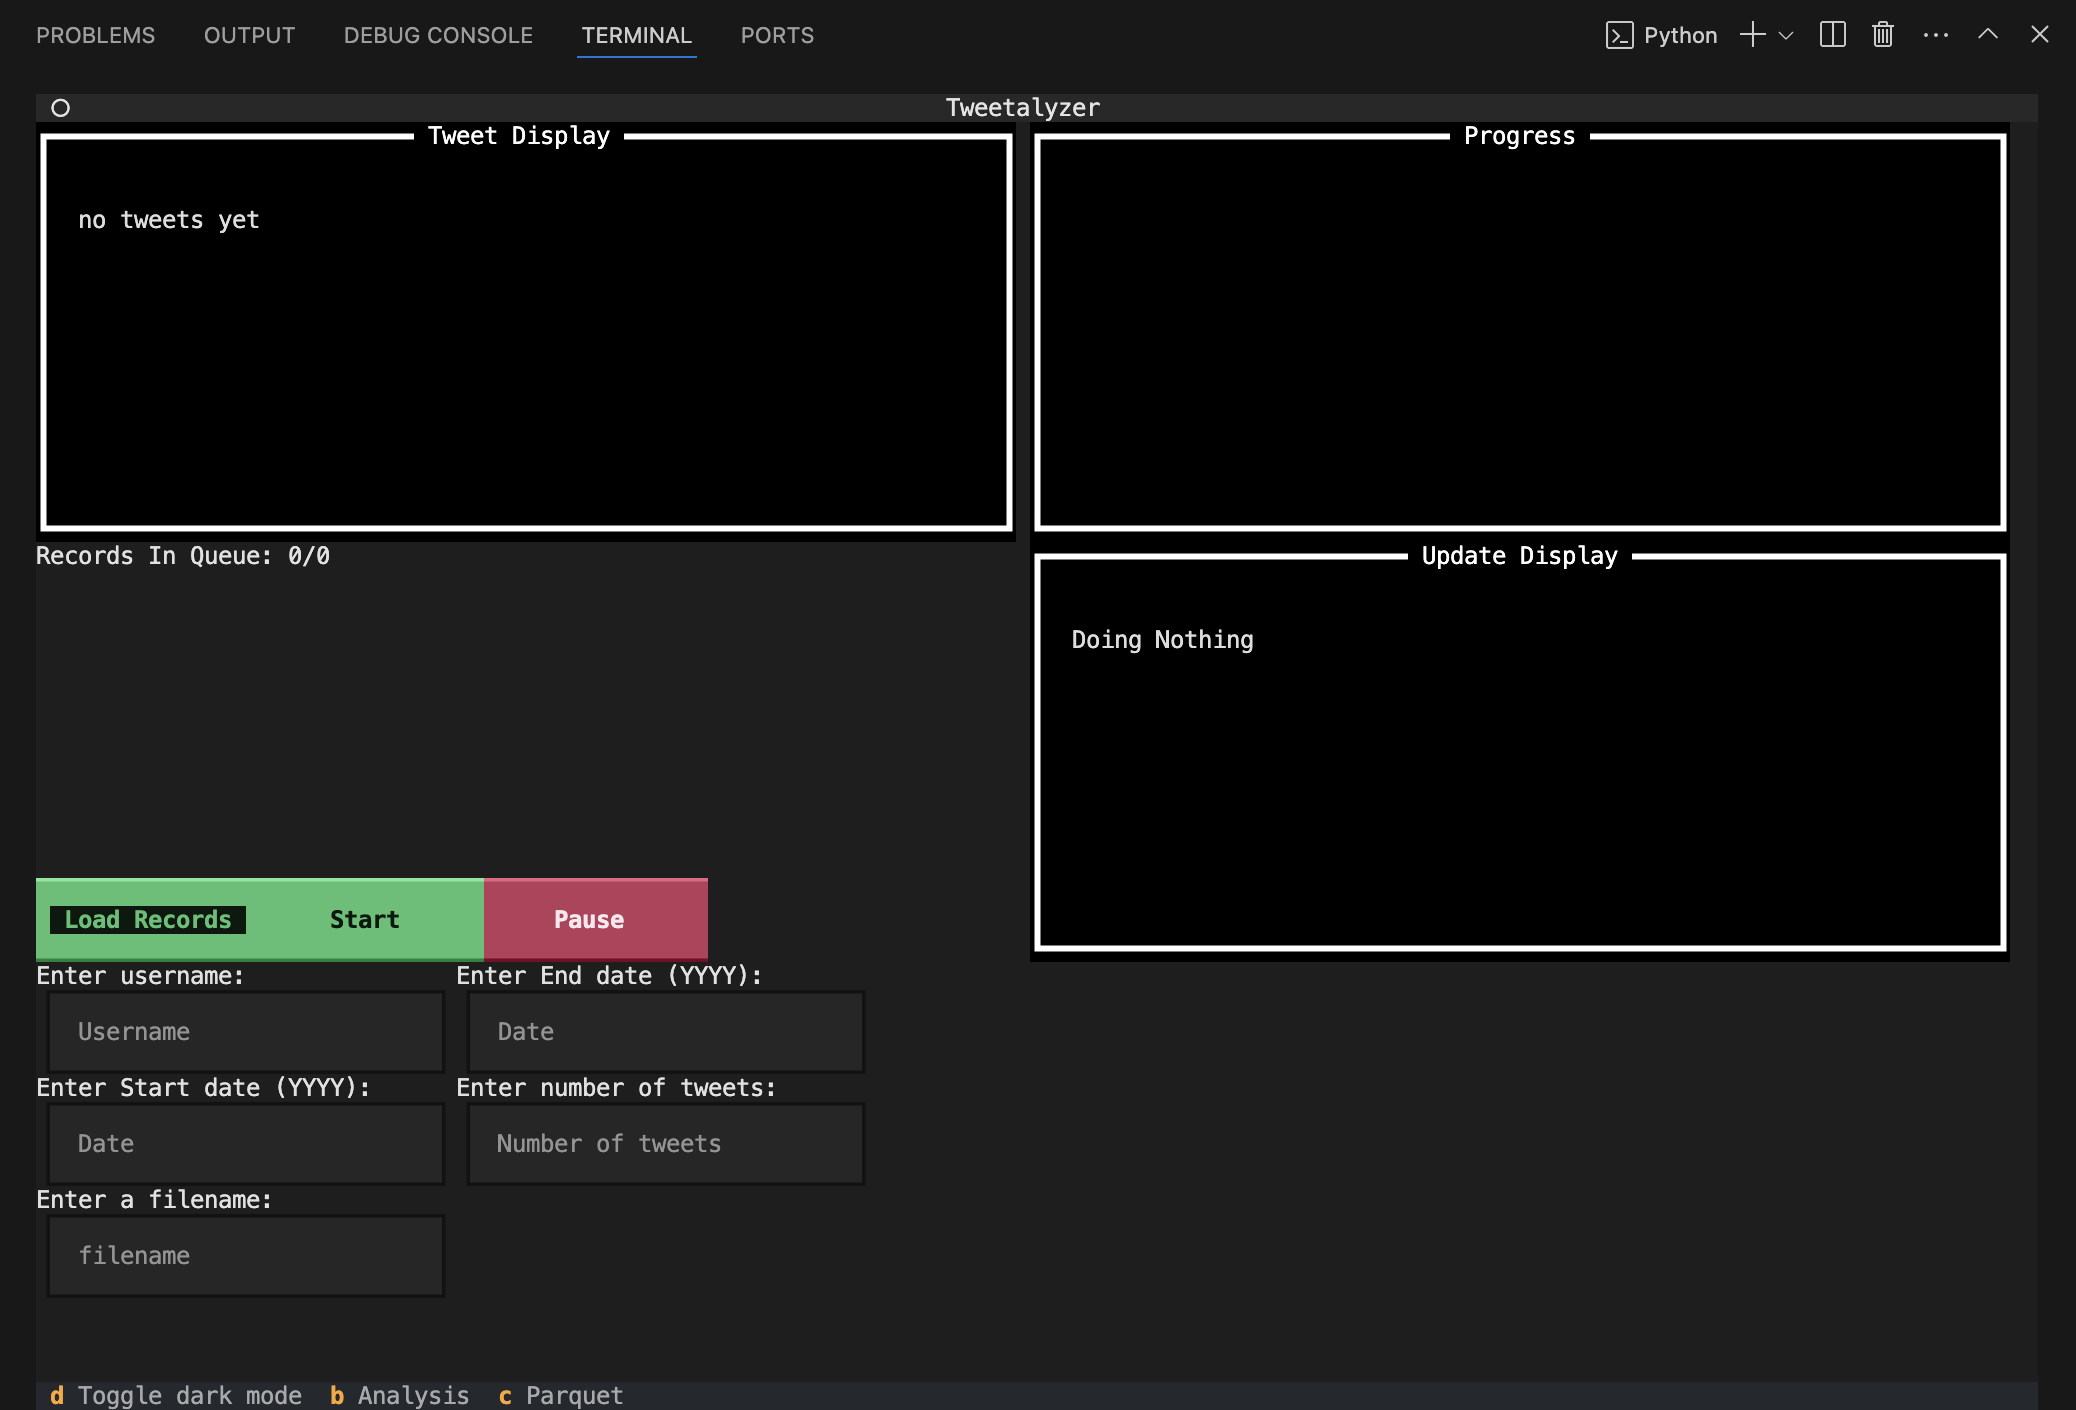2076x1410 pixels.
Task: Close the terminal panel
Action: (2040, 35)
